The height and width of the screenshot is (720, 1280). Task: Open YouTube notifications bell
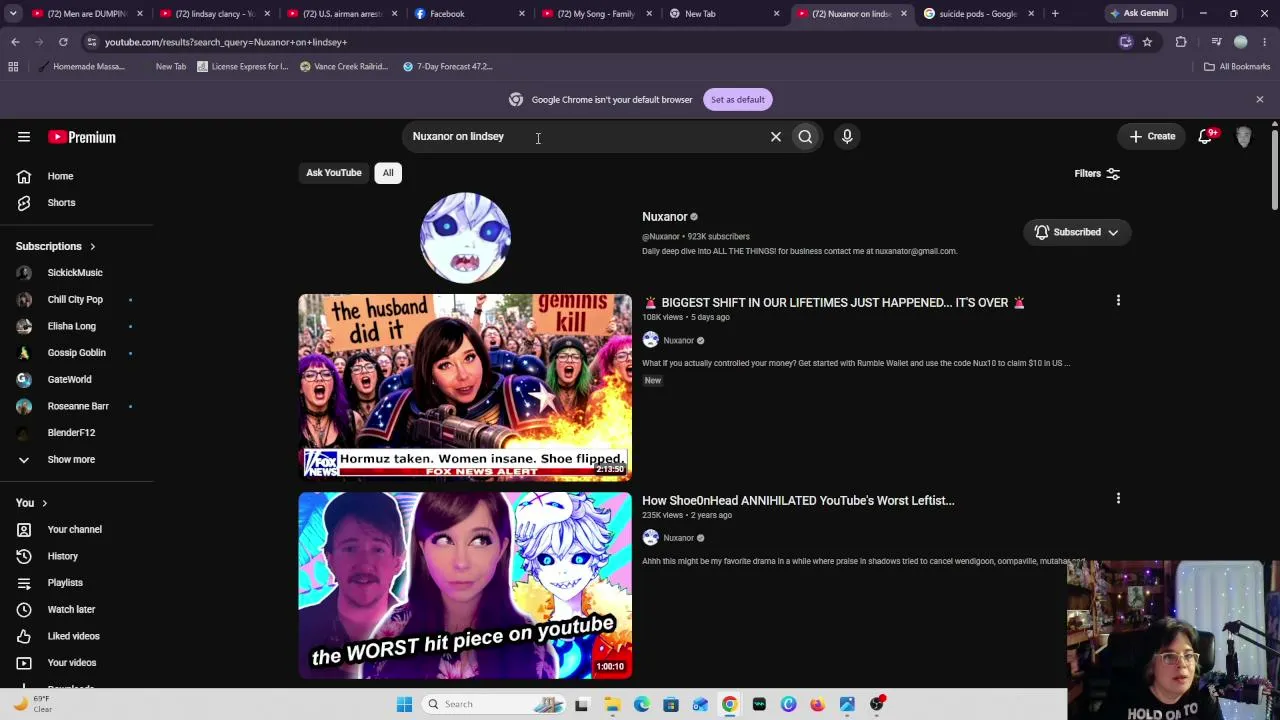pos(1206,136)
